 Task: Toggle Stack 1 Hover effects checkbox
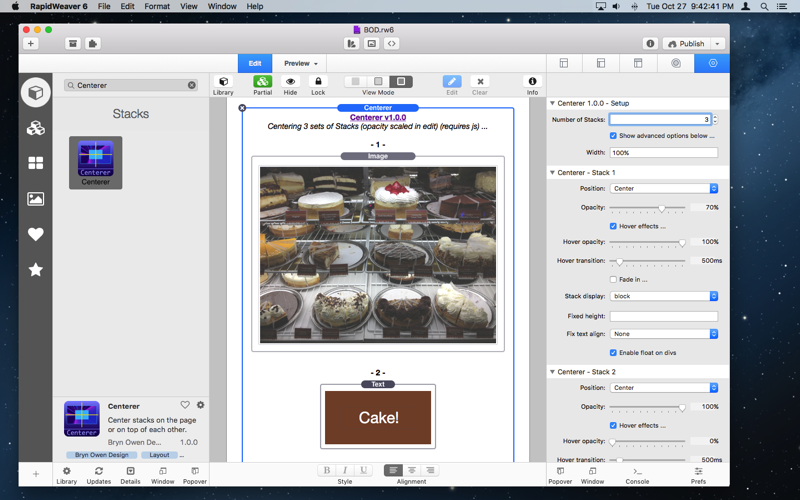click(x=613, y=226)
